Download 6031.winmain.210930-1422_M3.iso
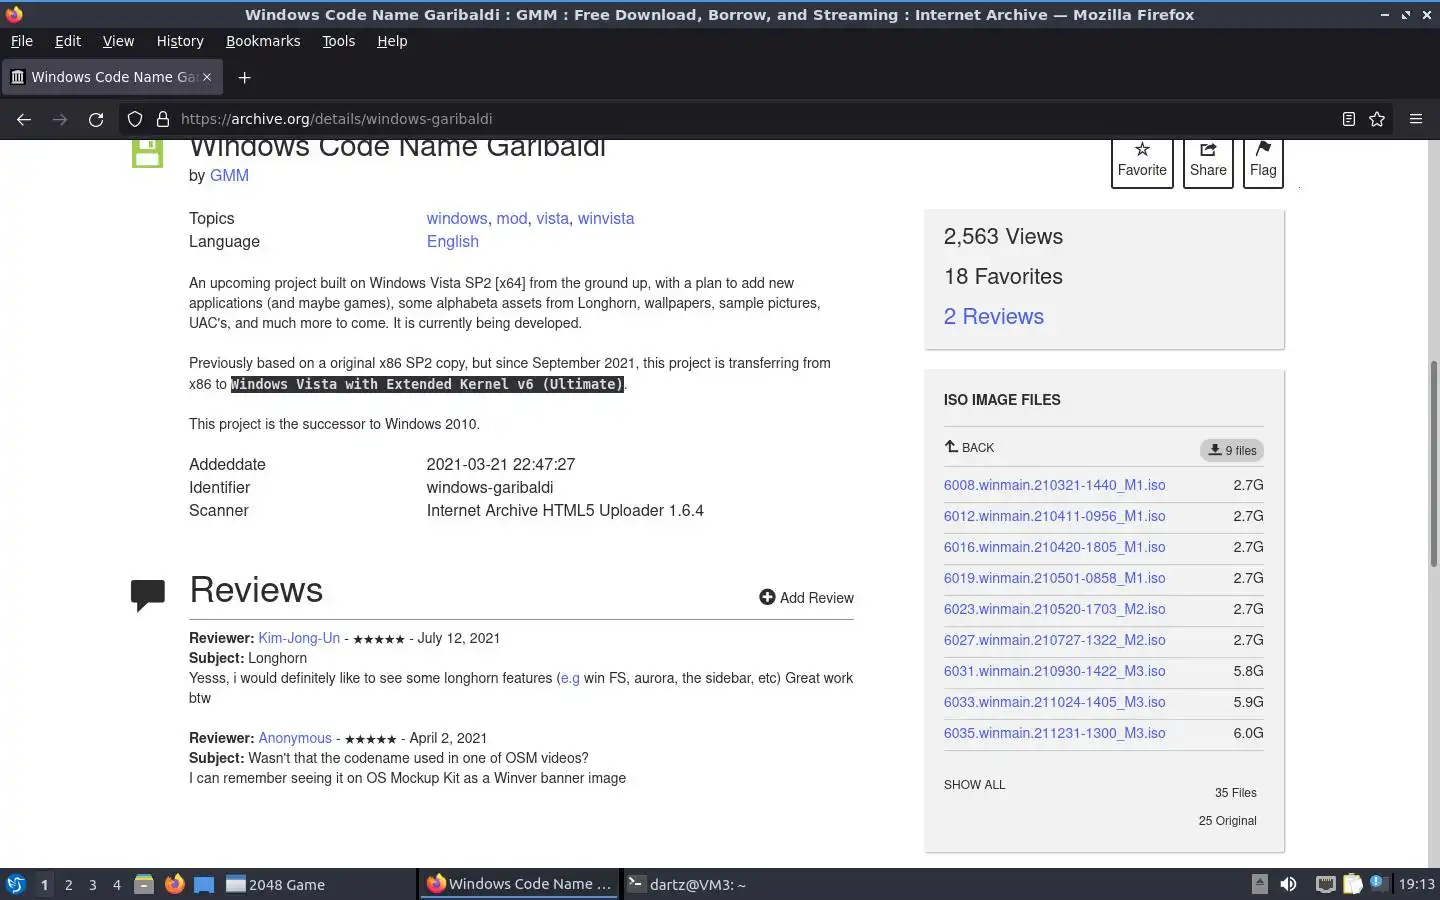The width and height of the screenshot is (1440, 900). pos(1054,671)
